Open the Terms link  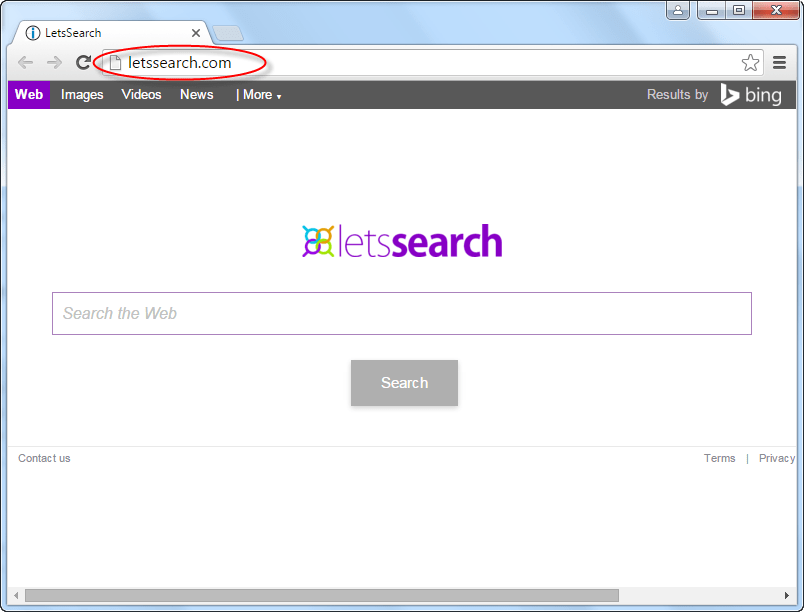[719, 458]
